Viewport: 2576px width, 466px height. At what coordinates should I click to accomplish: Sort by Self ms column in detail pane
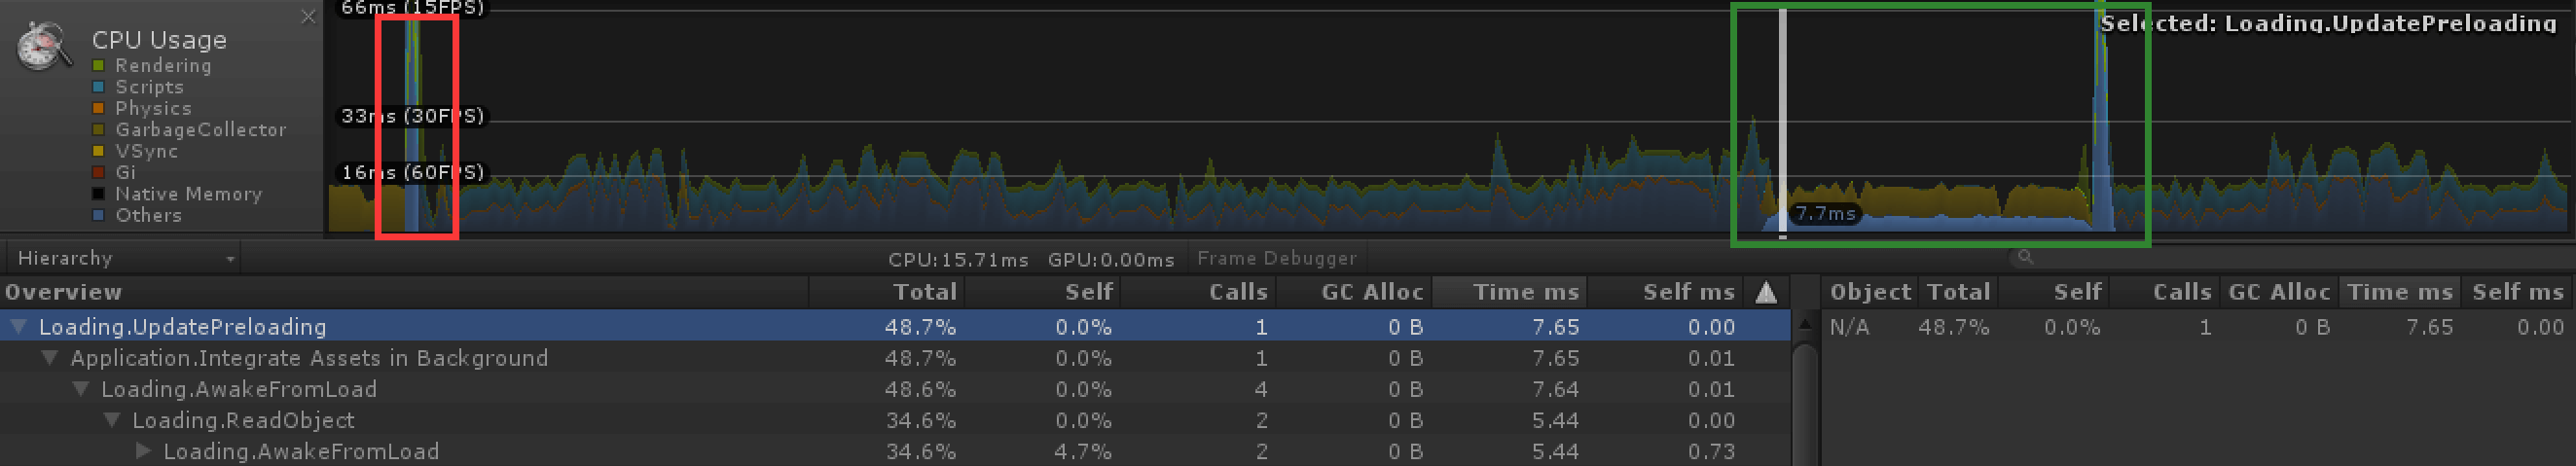pyautogui.click(x=2517, y=292)
